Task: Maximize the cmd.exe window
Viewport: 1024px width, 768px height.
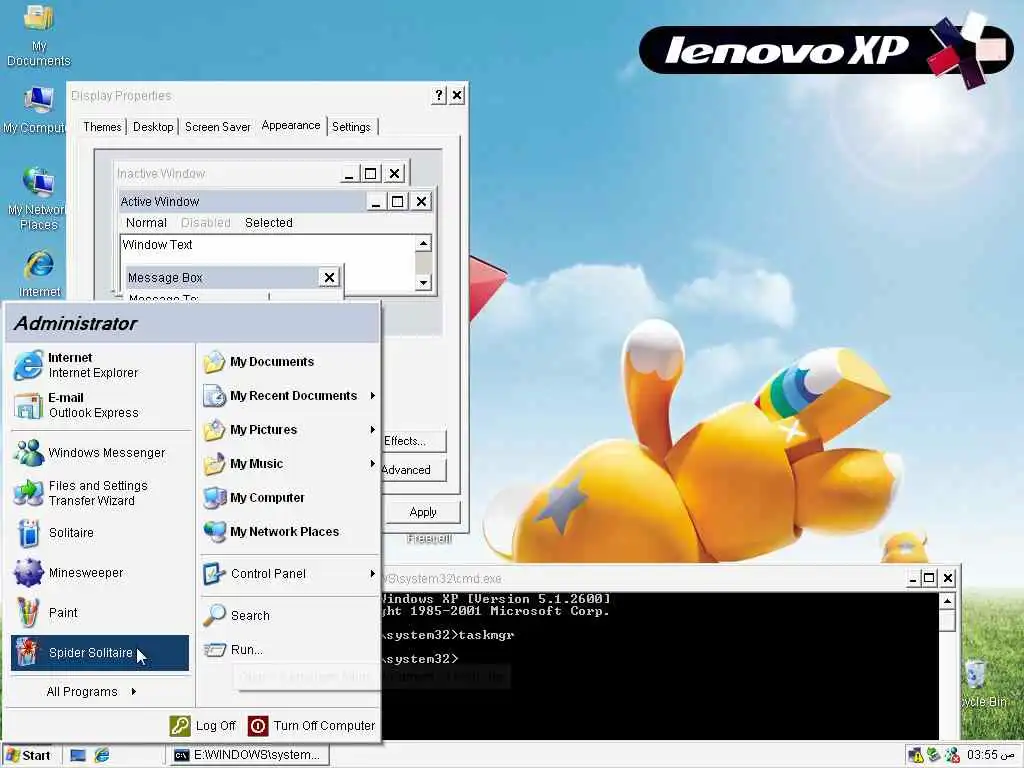Action: pyautogui.click(x=929, y=578)
